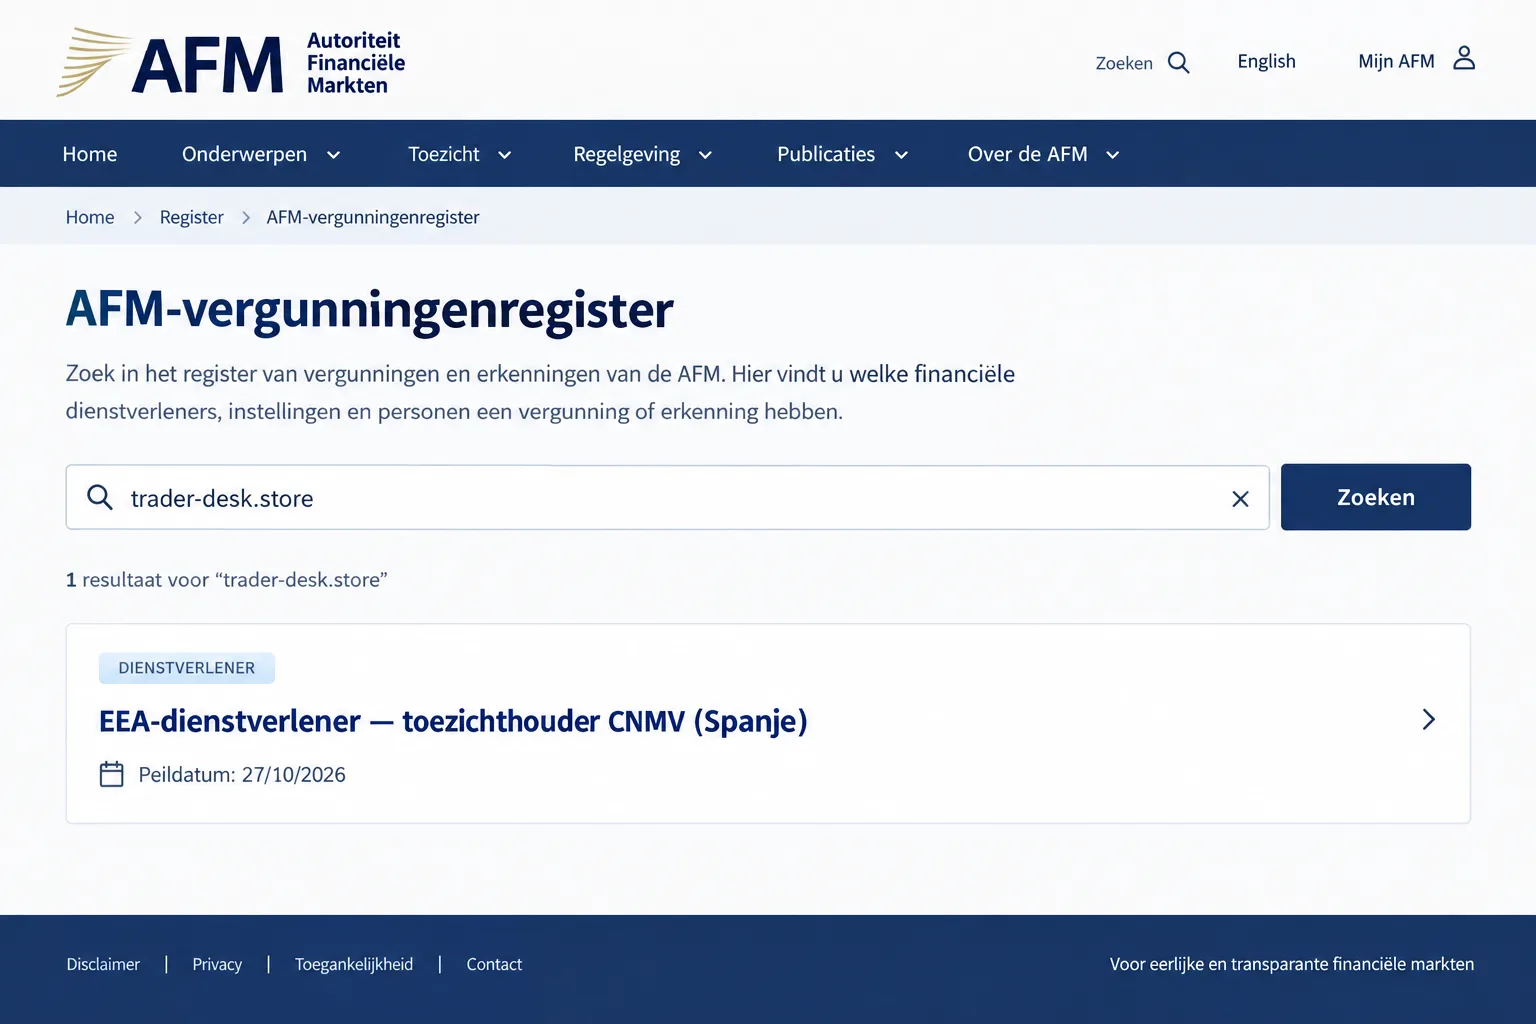Open the Contact footer link

click(x=494, y=964)
